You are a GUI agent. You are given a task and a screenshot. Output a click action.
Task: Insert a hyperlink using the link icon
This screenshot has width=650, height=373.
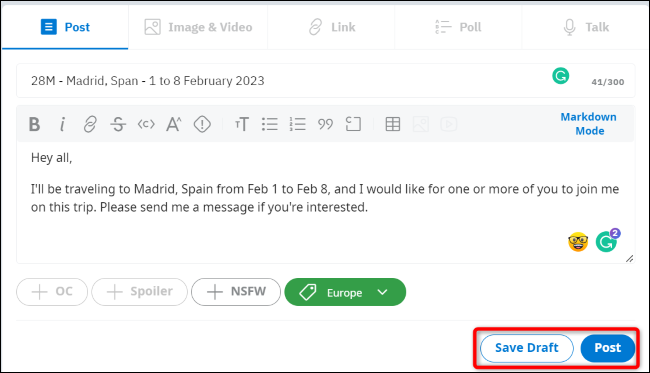[90, 124]
